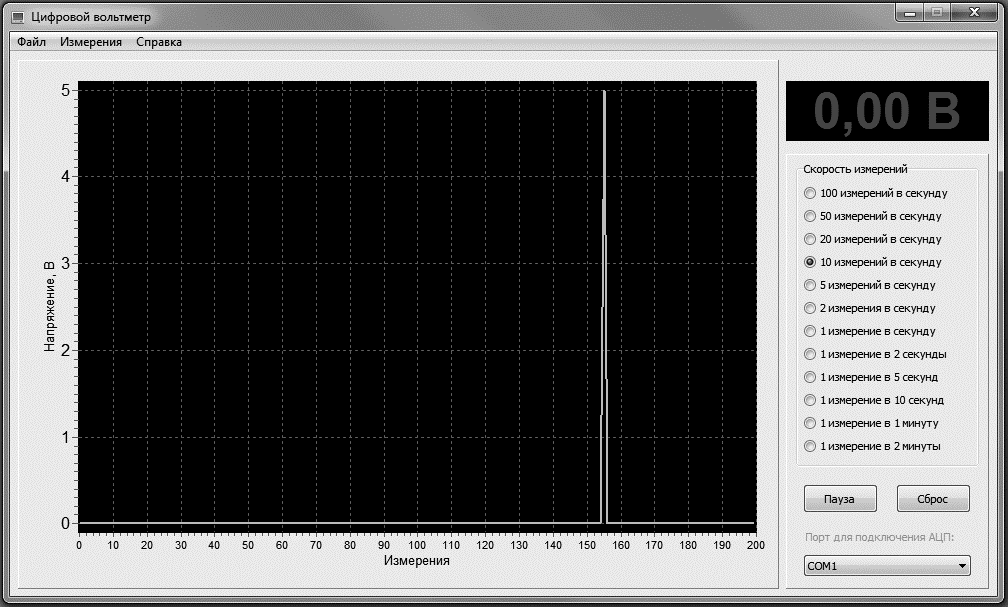Click the 0,00 В voltage display
The image size is (1008, 607).
click(x=887, y=111)
